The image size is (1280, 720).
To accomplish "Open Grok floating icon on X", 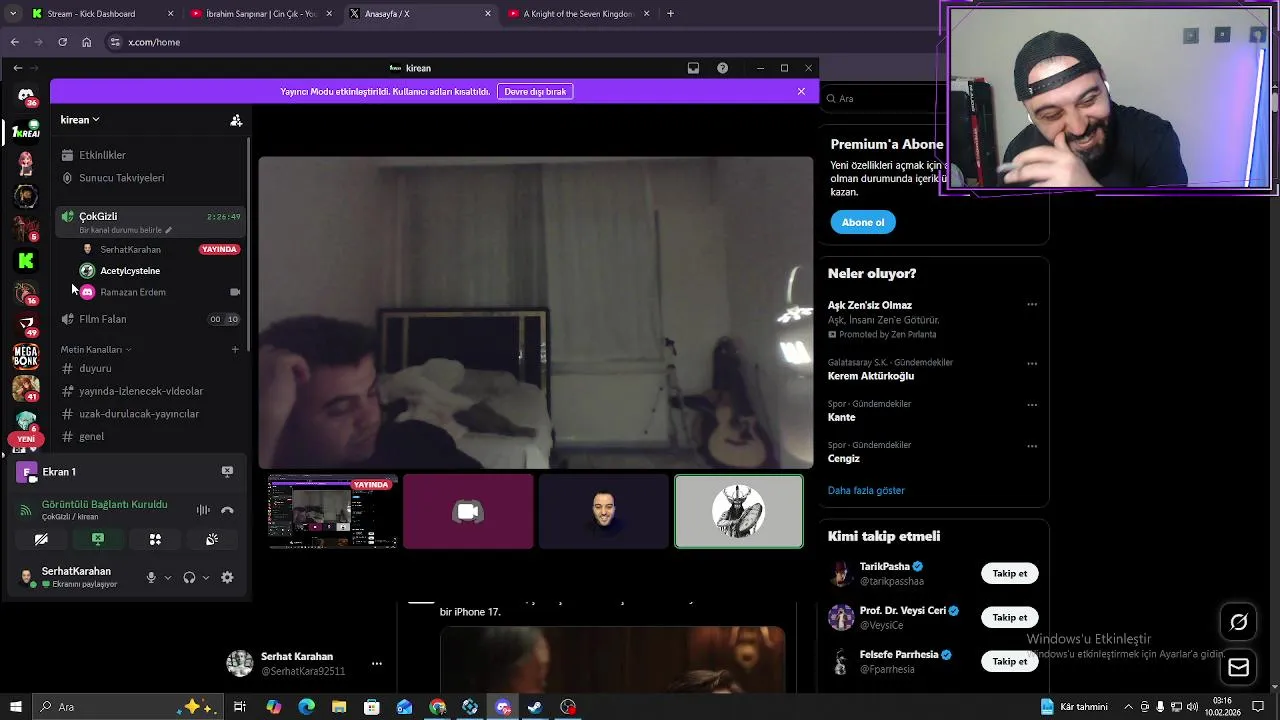I will tap(1238, 622).
